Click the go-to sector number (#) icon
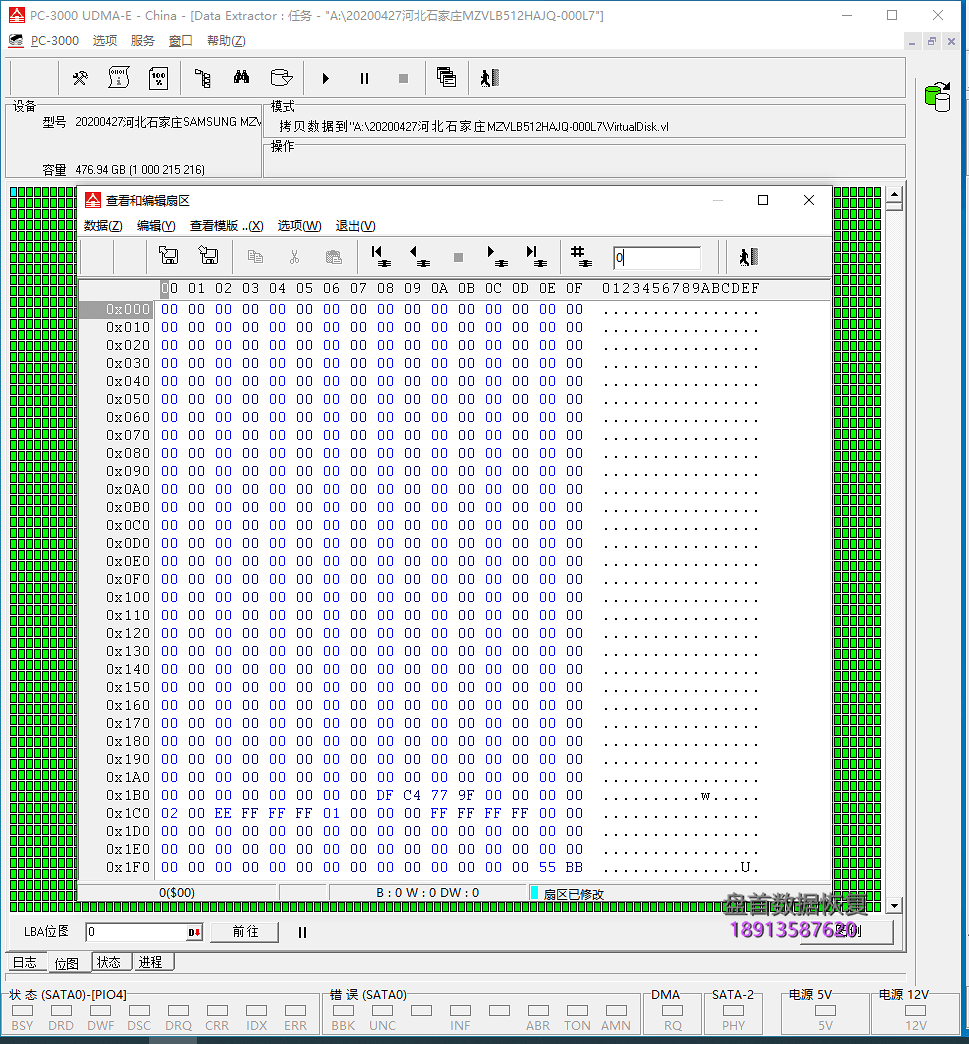This screenshot has width=969, height=1044. tap(581, 256)
